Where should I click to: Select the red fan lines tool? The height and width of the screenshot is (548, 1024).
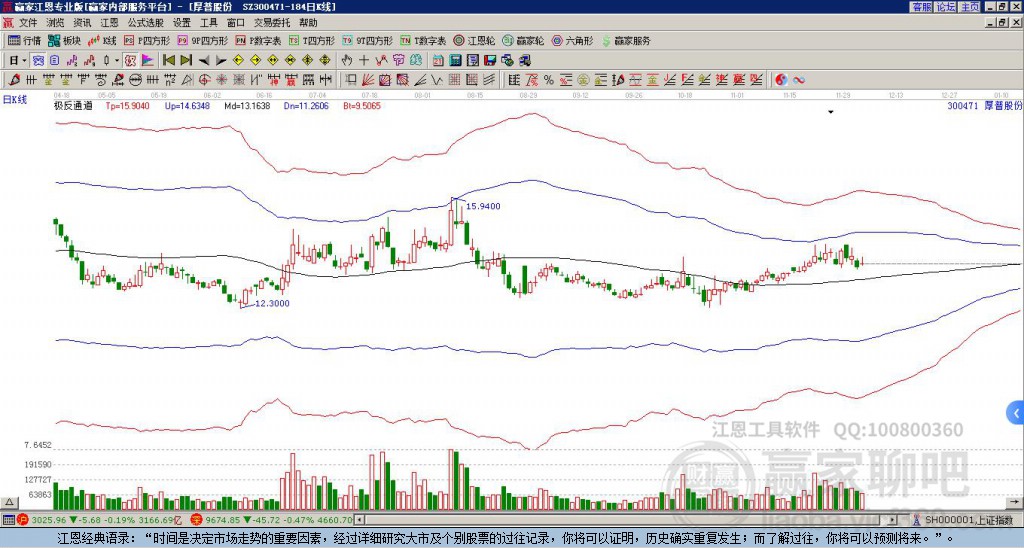(x=368, y=80)
